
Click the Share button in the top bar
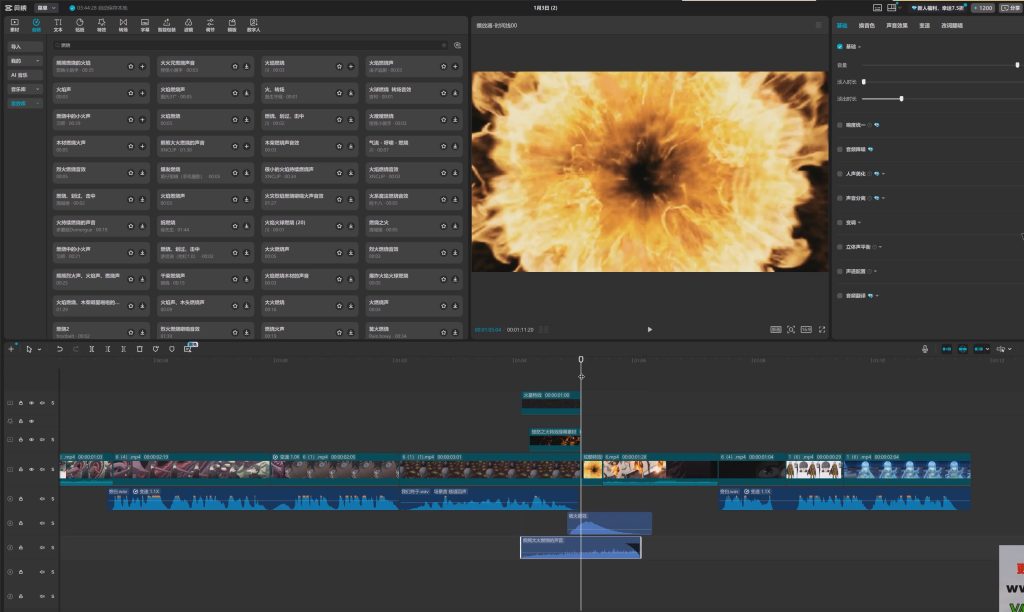pyautogui.click(x=1010, y=8)
